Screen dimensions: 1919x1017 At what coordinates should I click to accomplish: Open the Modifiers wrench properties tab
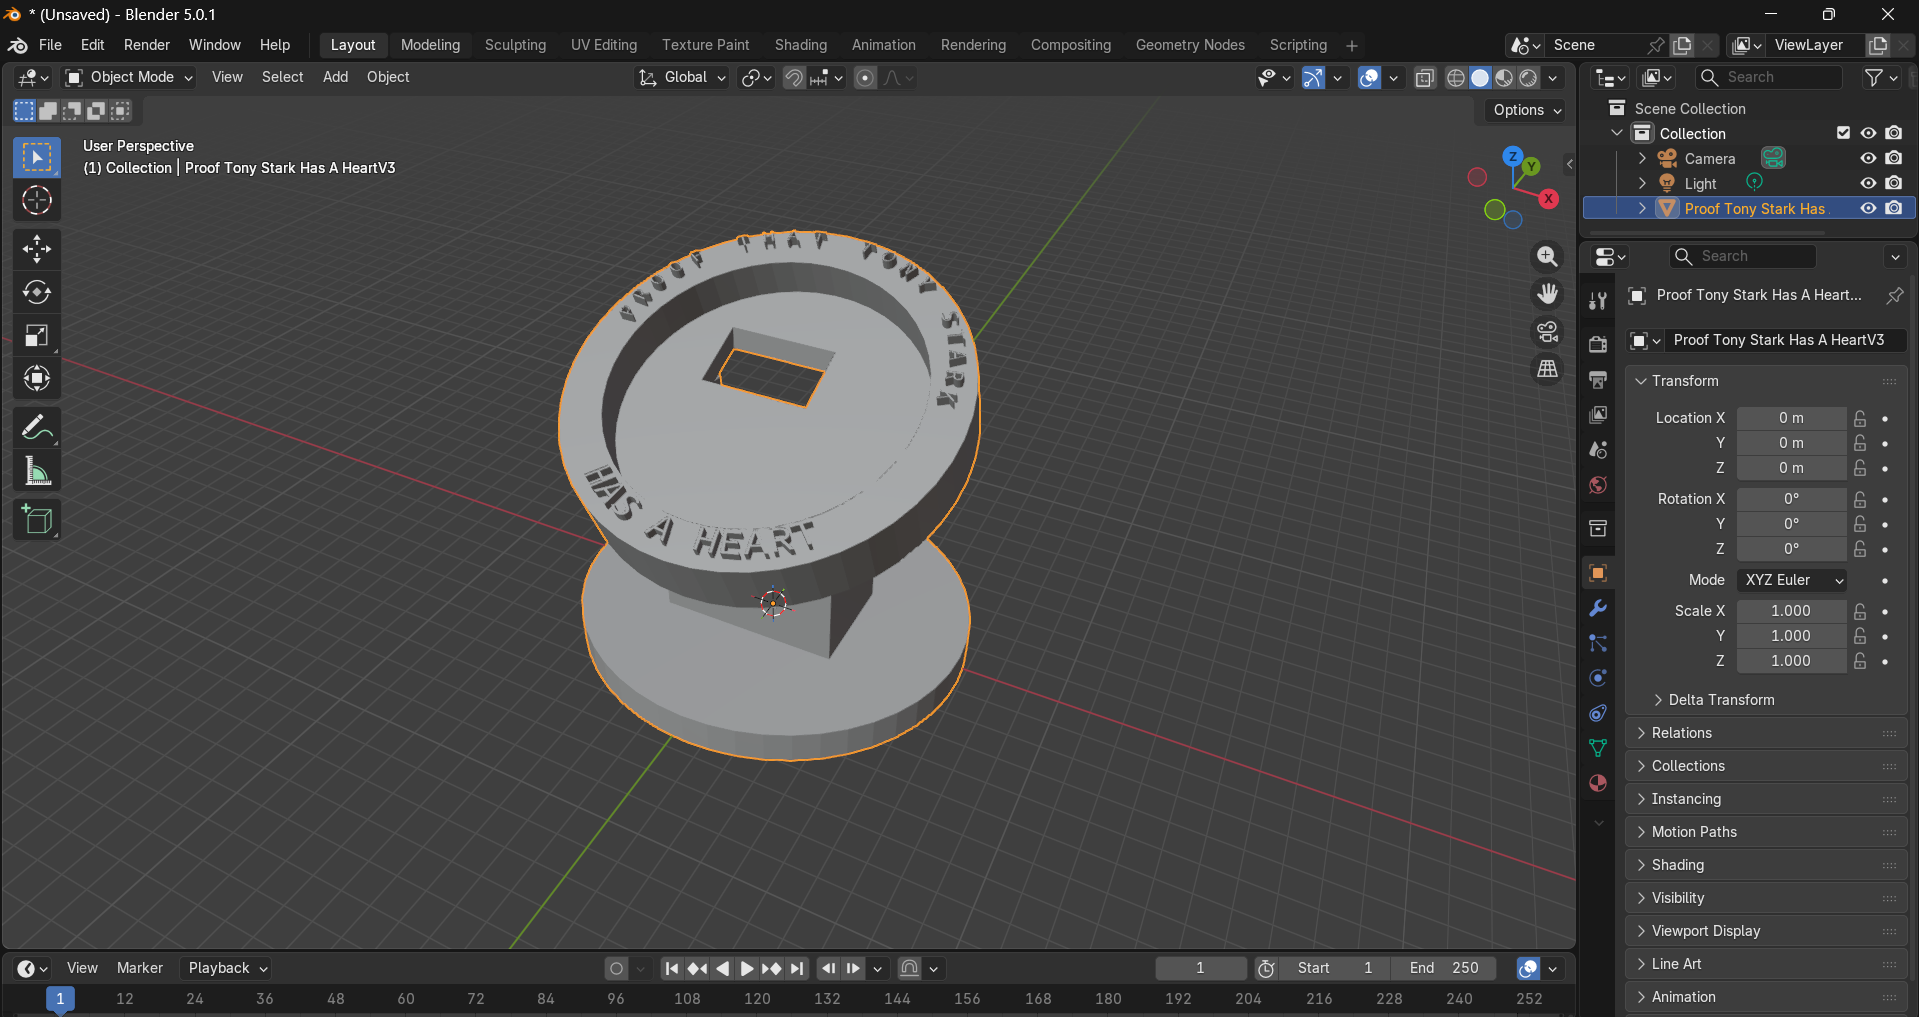1598,608
